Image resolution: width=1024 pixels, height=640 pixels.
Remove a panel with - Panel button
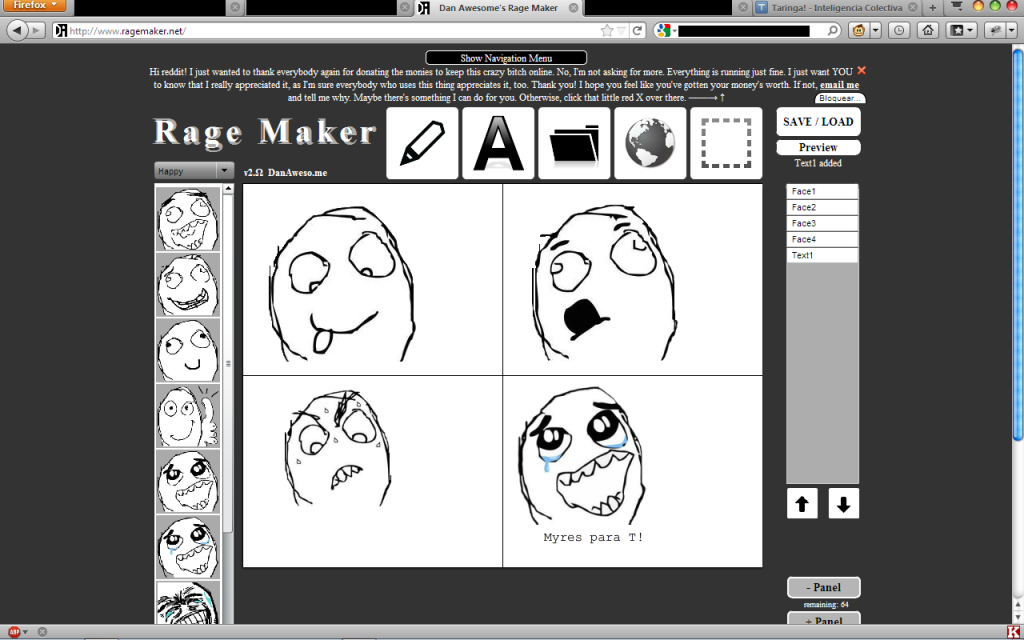[824, 587]
